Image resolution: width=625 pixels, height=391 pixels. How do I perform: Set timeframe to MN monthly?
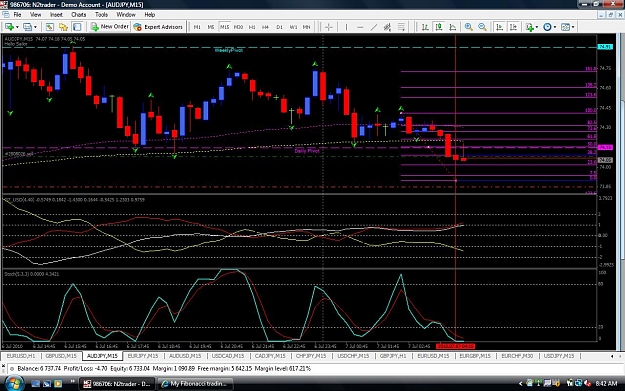point(307,27)
